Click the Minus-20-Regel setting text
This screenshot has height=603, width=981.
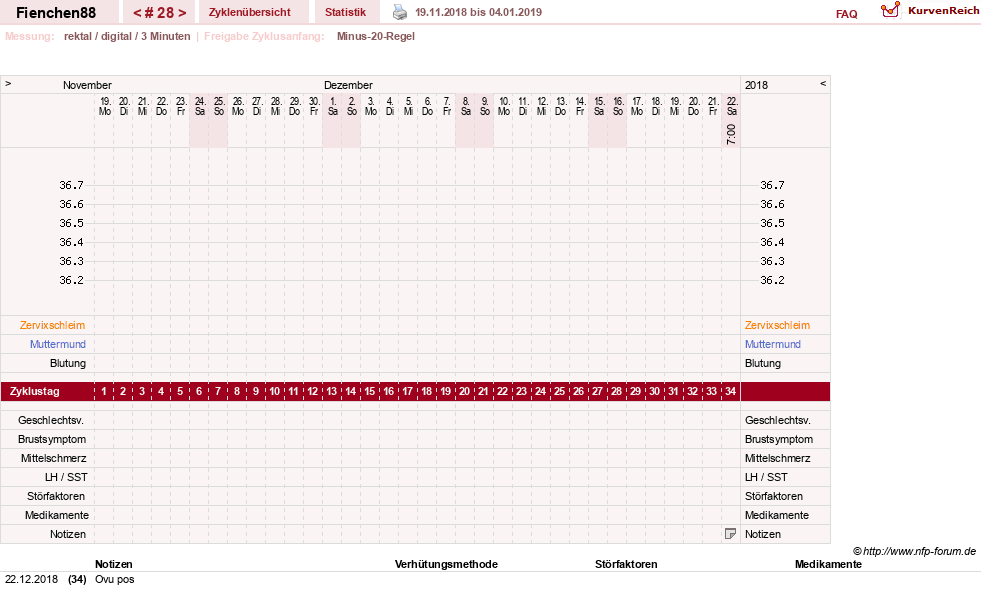coord(375,36)
